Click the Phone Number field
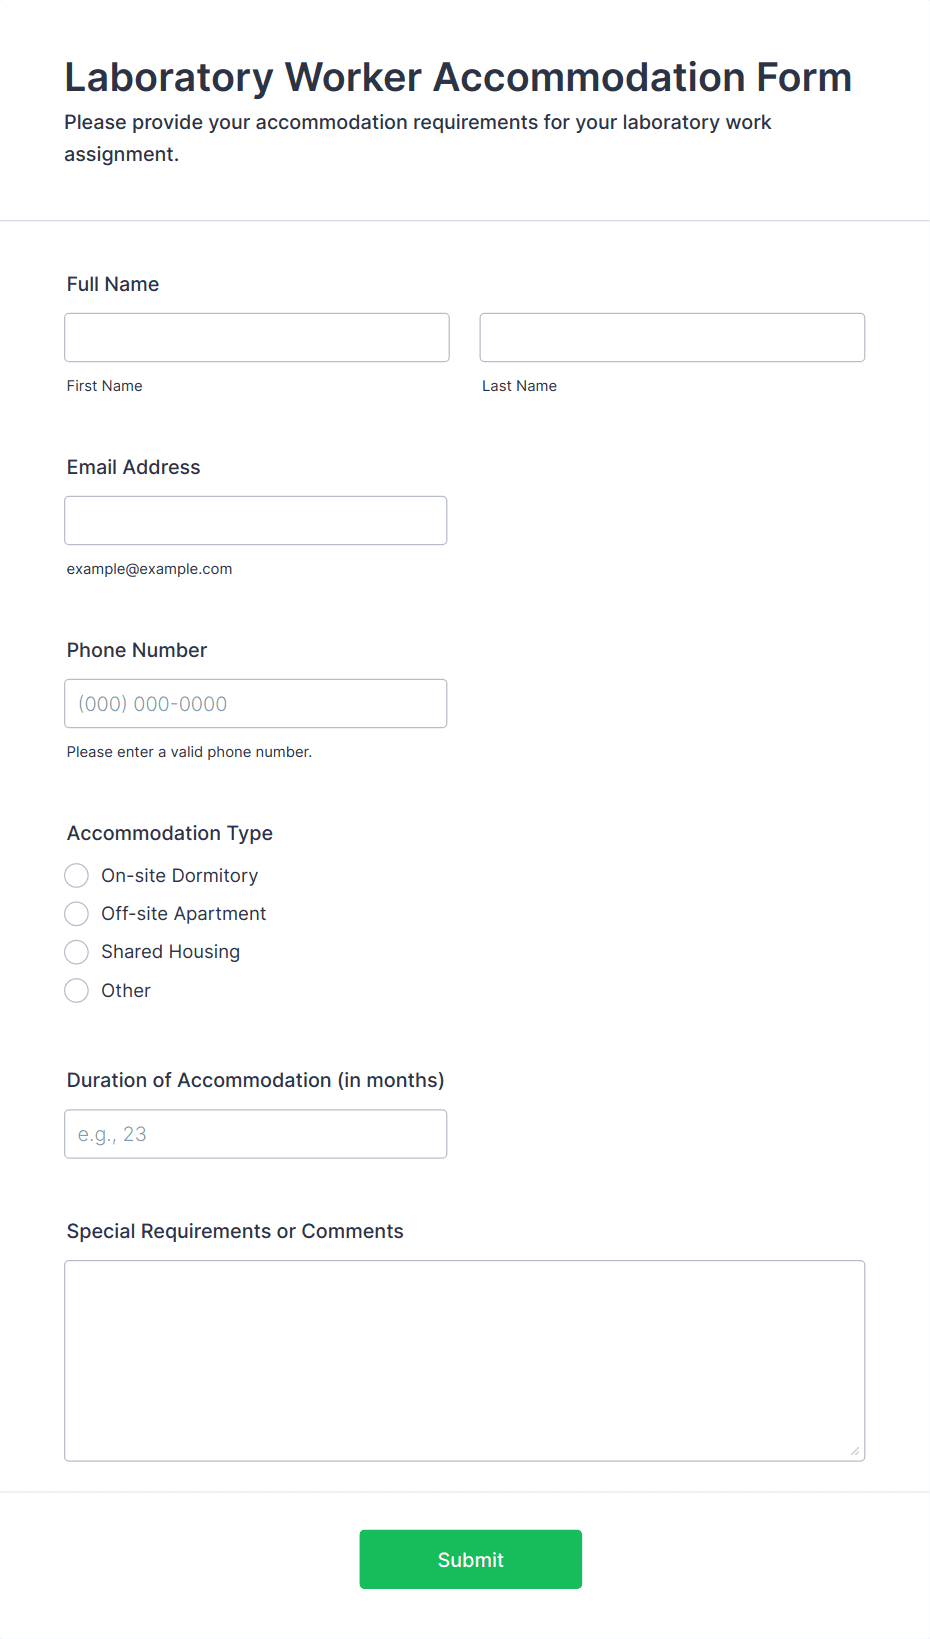Screen dimensions: 930x1639 tap(256, 704)
